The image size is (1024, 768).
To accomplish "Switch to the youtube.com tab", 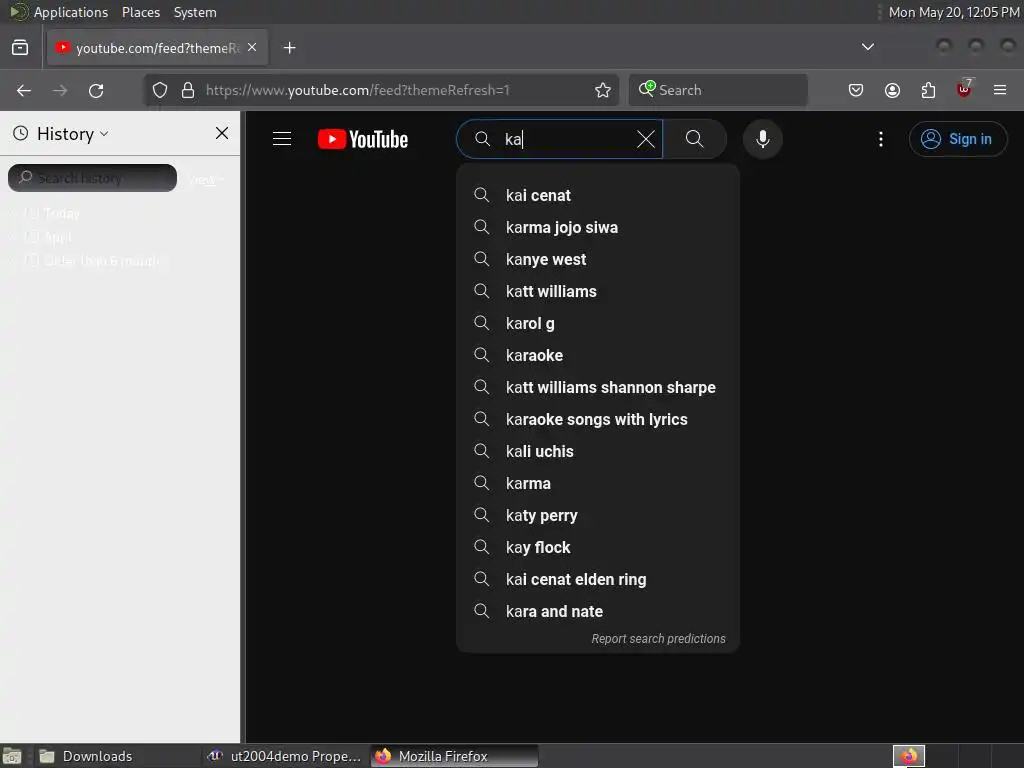I will click(157, 48).
